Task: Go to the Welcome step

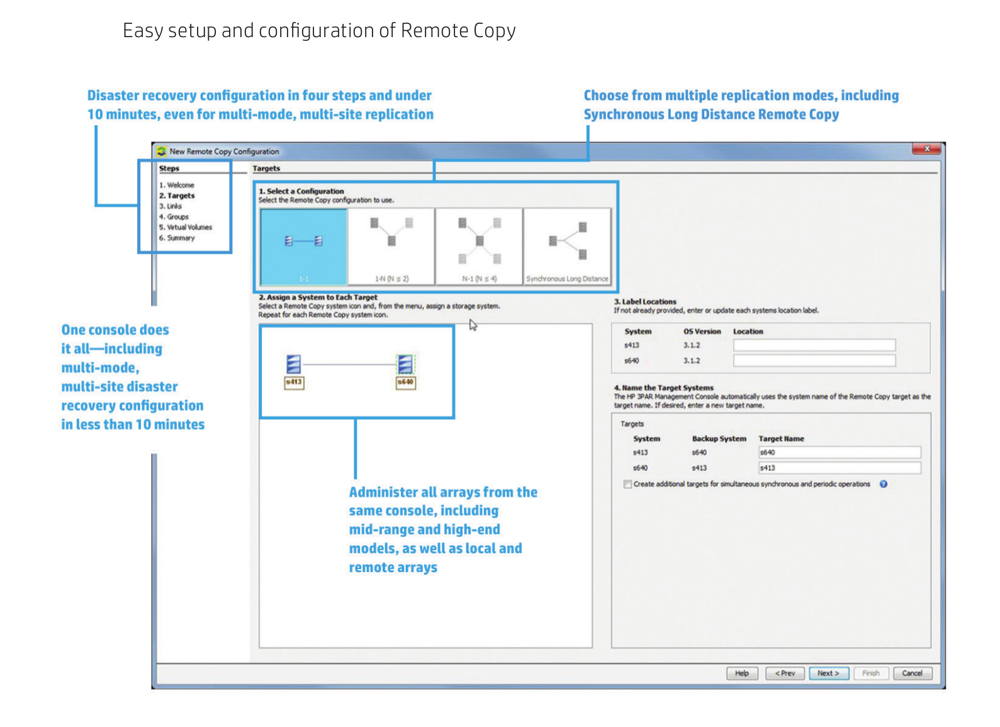Action: 177,185
